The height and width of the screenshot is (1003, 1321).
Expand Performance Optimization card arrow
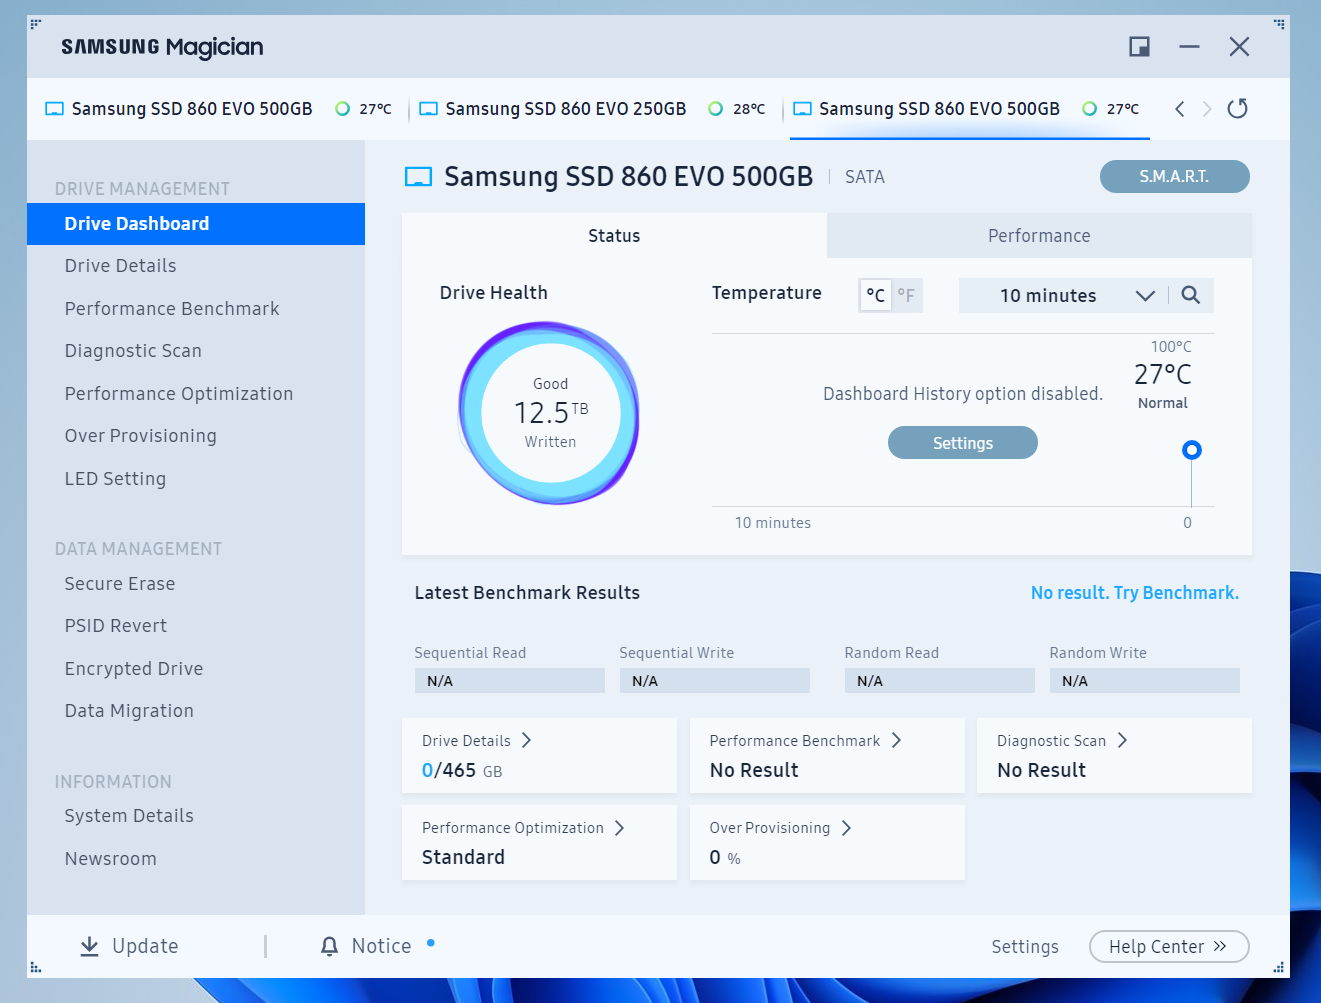619,828
